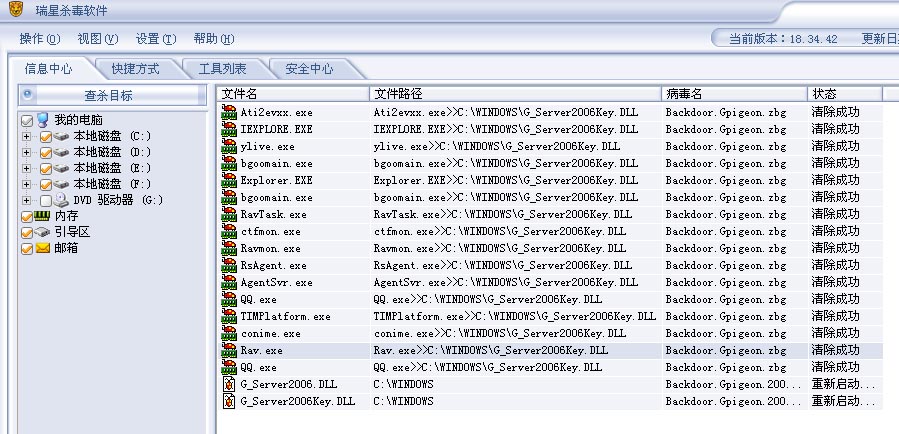The width and height of the screenshot is (899, 434).
Task: Click the 引导区 boot sector icon
Action: coord(42,232)
